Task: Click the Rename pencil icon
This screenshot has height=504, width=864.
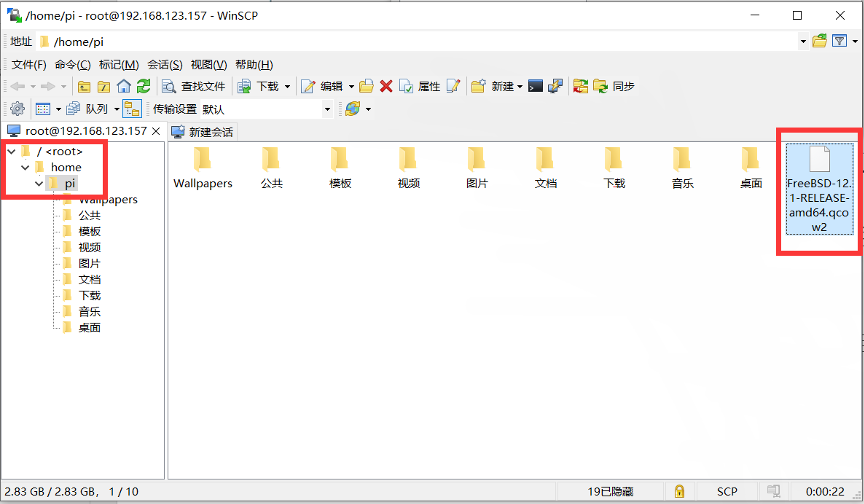Action: (453, 86)
